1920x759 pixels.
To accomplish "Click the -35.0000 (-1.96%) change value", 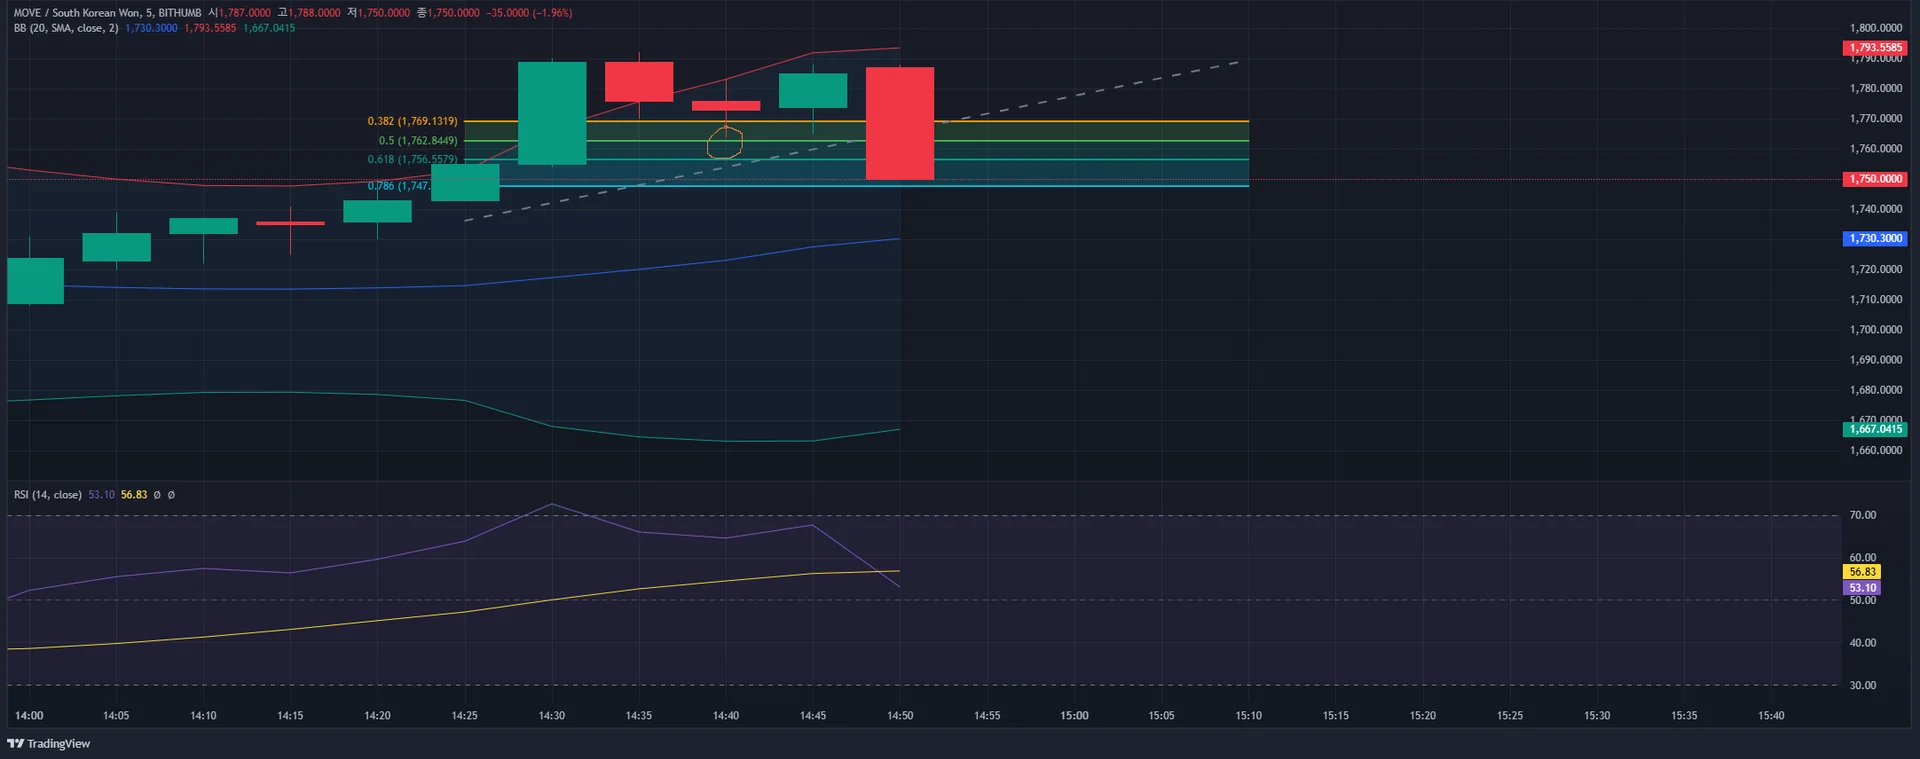I will click(x=529, y=13).
